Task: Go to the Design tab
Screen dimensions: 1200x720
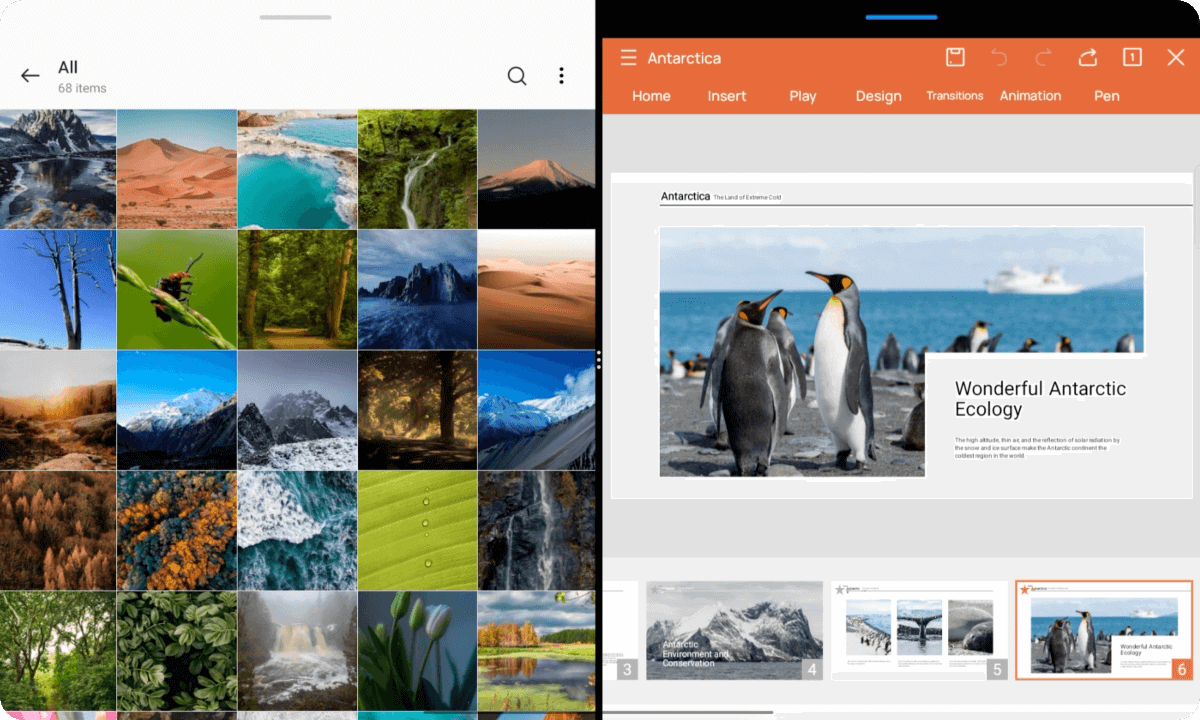Action: 878,96
